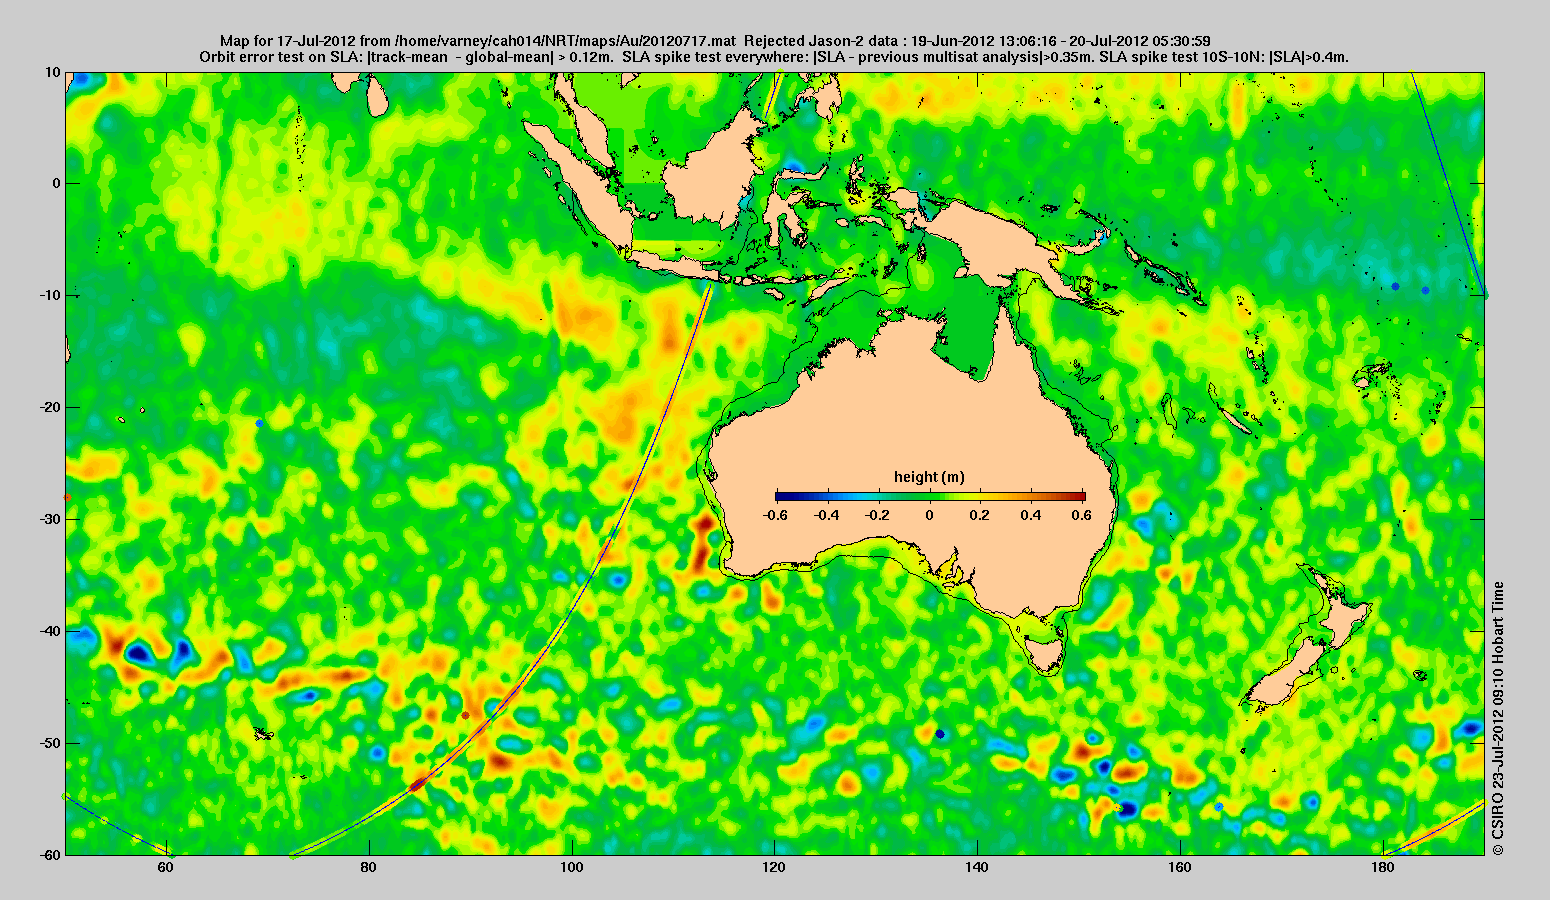Viewport: 1550px width, 900px height.
Task: Click the 0.2 colorbar tick label
Action: click(981, 515)
